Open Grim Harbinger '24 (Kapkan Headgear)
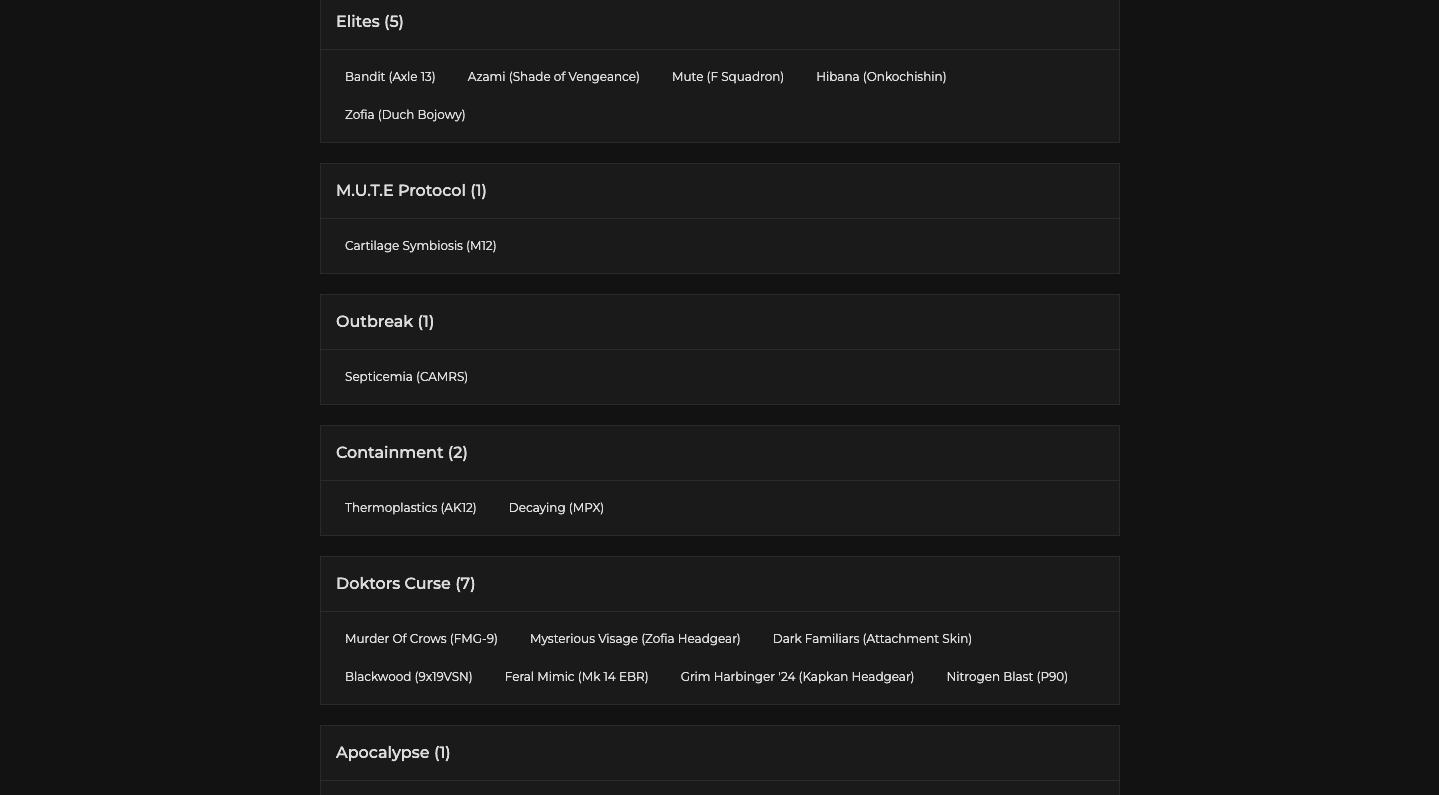This screenshot has width=1439, height=795. tap(797, 677)
